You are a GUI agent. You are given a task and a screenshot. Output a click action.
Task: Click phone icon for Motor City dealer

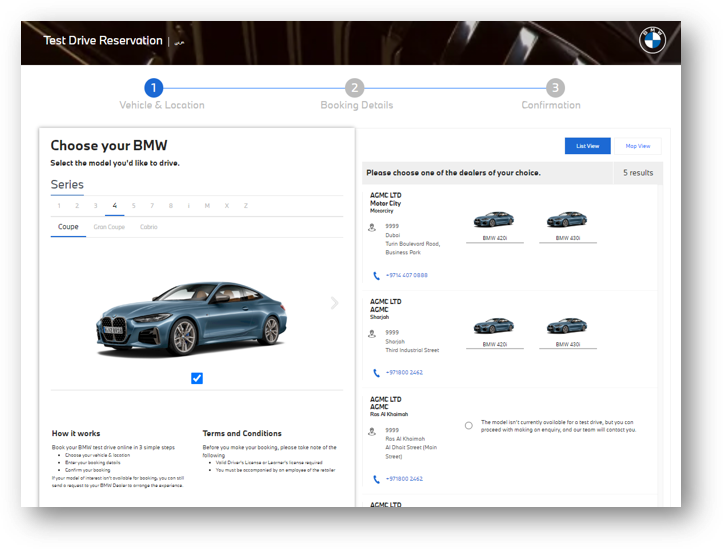click(376, 276)
